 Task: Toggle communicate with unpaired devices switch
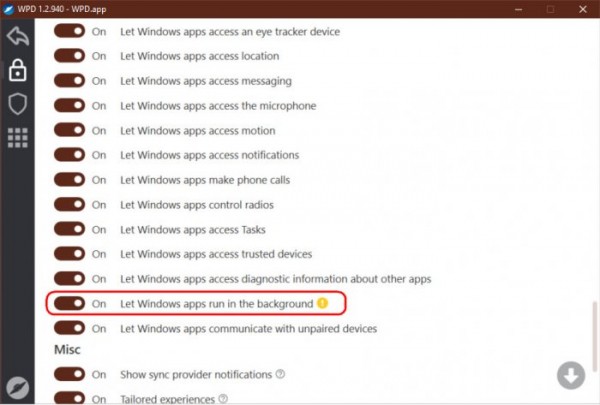click(x=69, y=328)
